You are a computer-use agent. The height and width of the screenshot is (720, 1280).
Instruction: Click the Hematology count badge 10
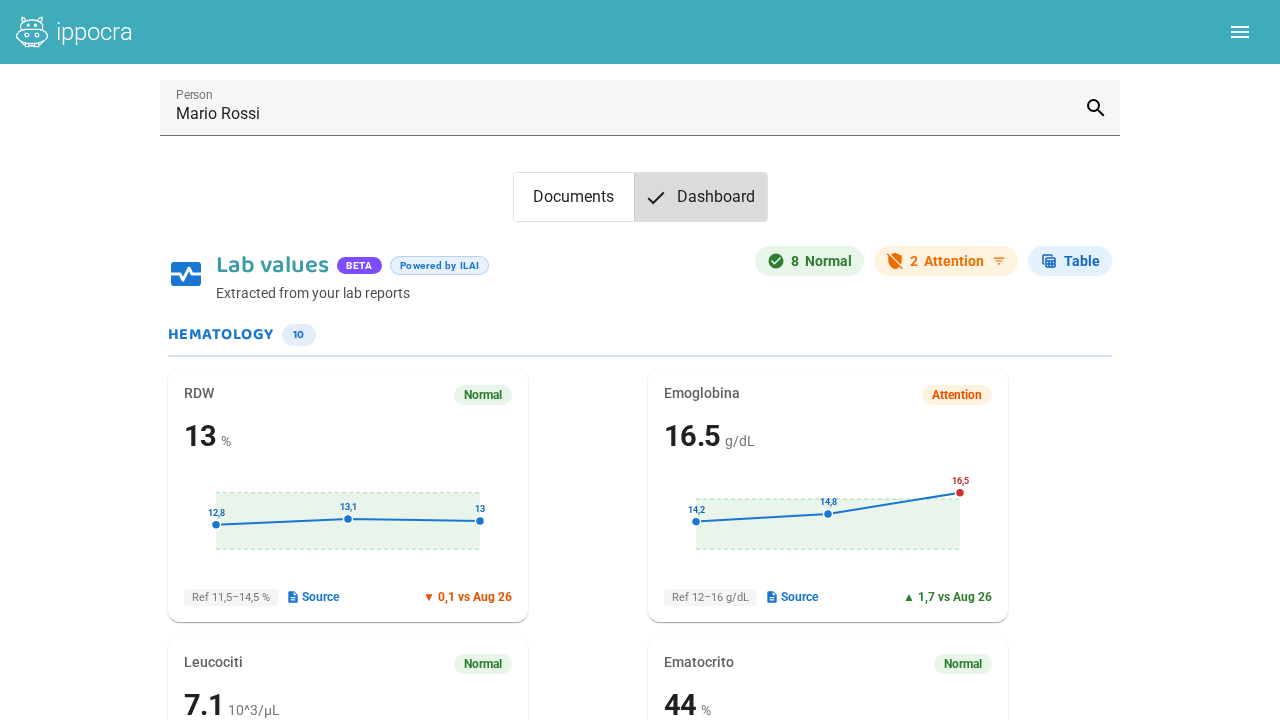pyautogui.click(x=299, y=335)
